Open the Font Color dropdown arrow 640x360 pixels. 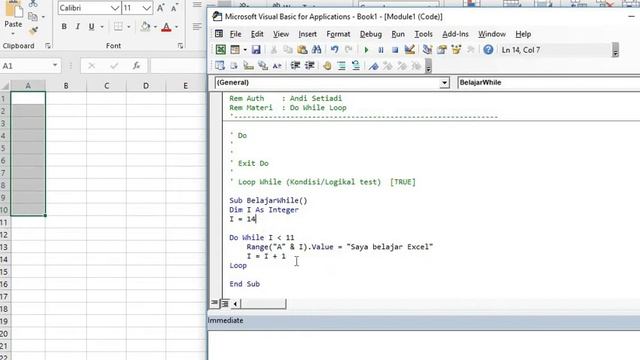point(176,27)
